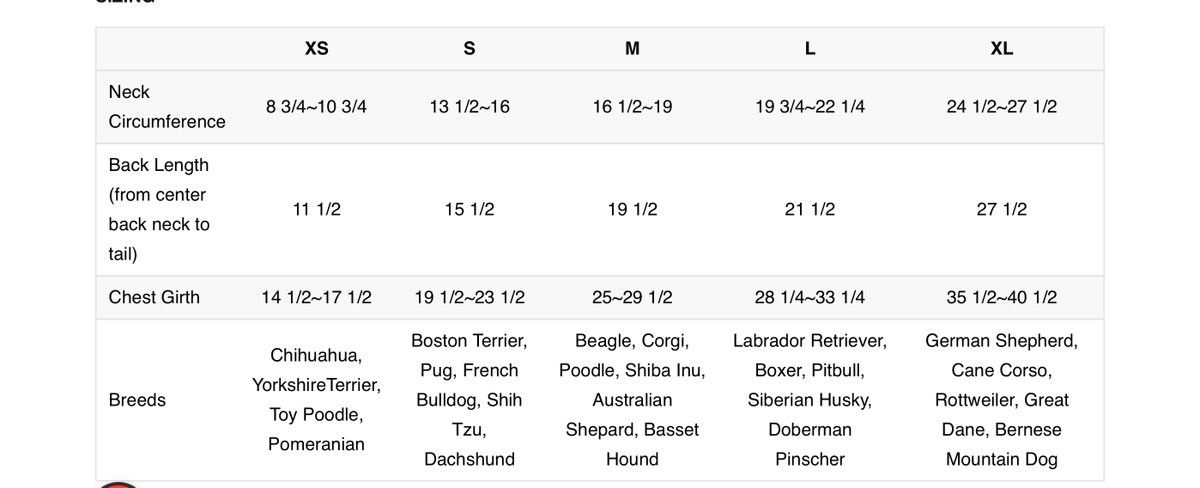
Task: Click the 28 1/4~33 1/4 chest girth cell
Action: [809, 297]
